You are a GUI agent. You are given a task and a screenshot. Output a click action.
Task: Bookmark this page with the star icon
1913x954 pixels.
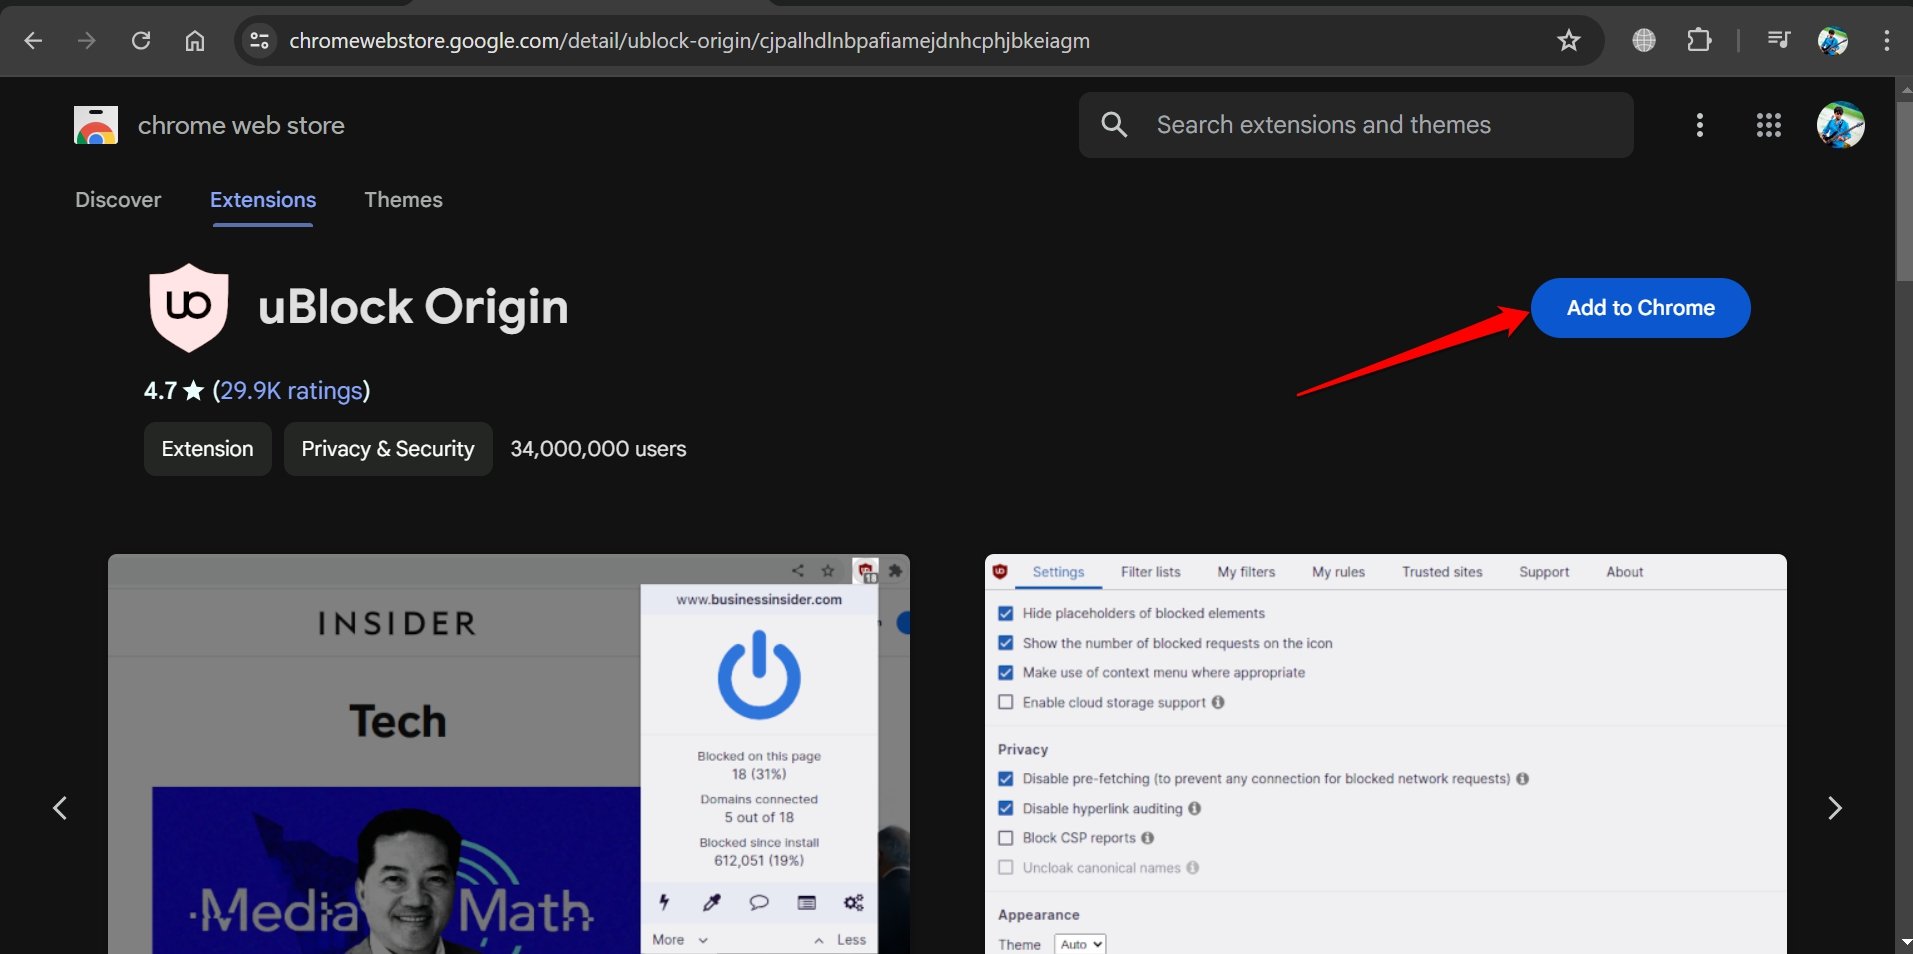[x=1569, y=40]
